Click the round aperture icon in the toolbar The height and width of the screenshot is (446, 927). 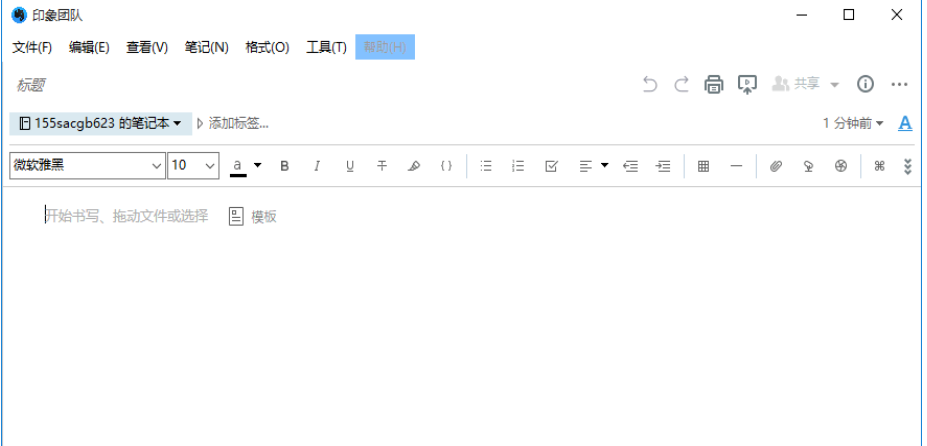click(841, 166)
